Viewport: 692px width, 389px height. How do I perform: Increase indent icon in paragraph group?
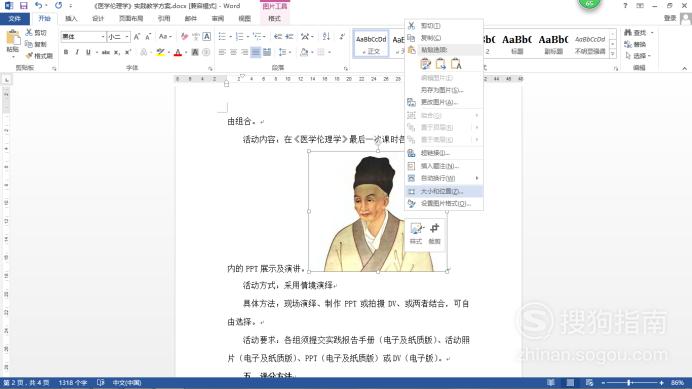[x=289, y=37]
